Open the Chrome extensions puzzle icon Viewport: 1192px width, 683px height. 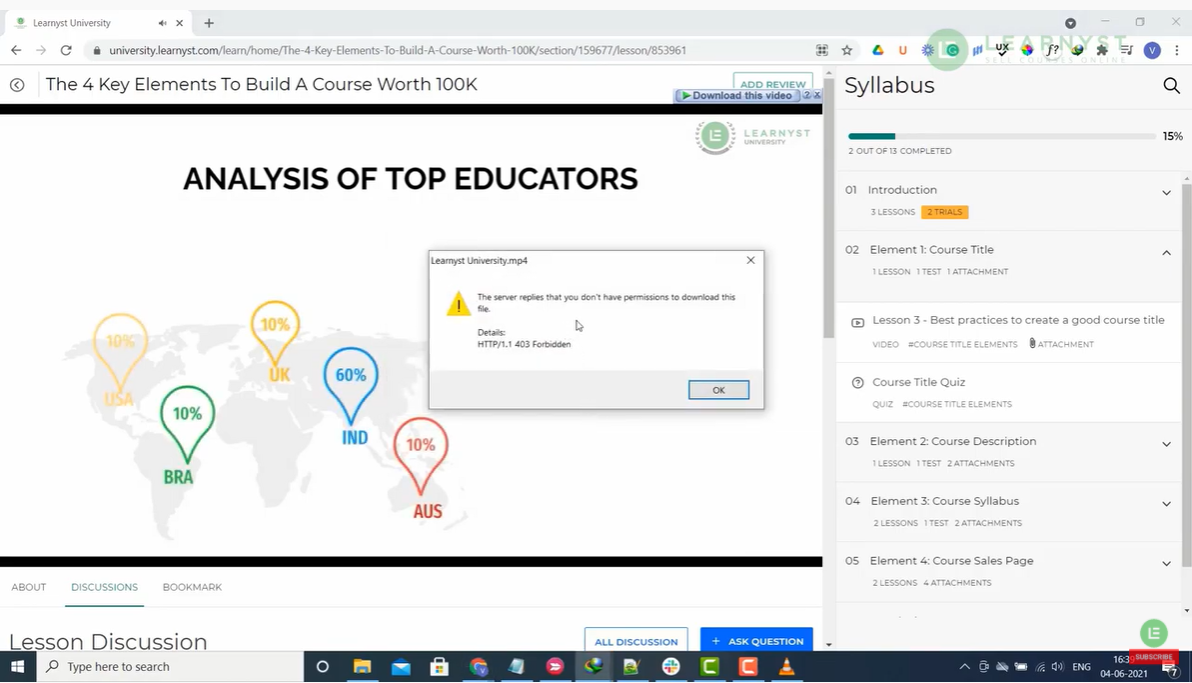1102,50
